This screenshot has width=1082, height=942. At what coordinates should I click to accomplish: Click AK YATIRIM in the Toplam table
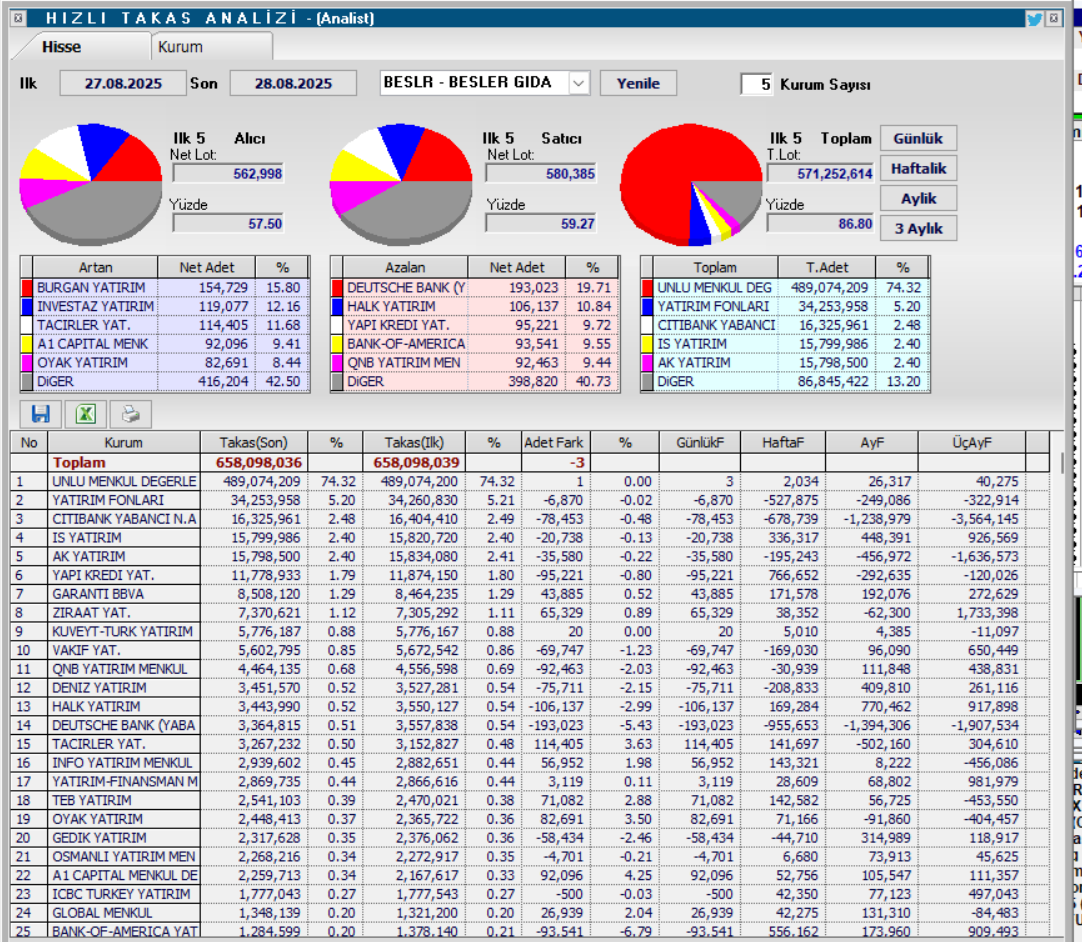click(x=694, y=362)
